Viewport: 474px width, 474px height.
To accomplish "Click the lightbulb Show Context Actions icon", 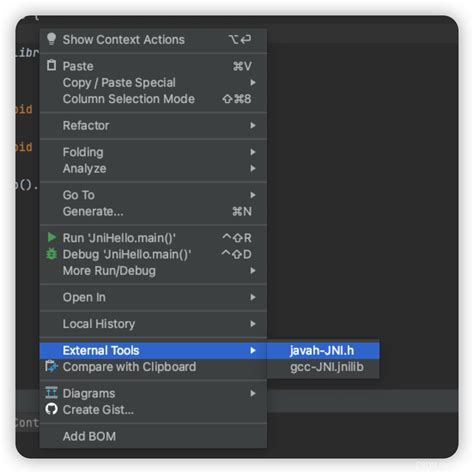I will tap(51, 39).
